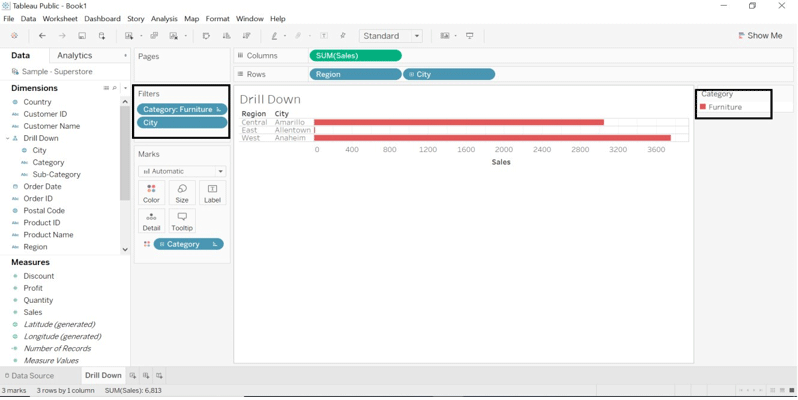
Task: Click the New Dashboard tab icon at bottom
Action: click(146, 376)
